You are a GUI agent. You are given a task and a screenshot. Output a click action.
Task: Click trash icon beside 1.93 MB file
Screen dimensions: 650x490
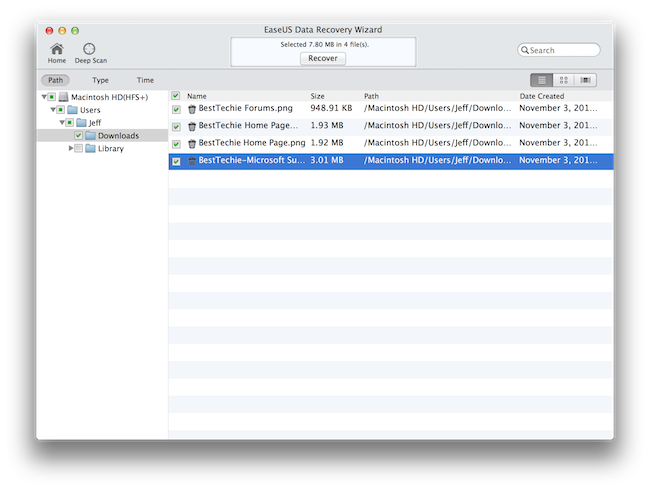click(x=192, y=126)
